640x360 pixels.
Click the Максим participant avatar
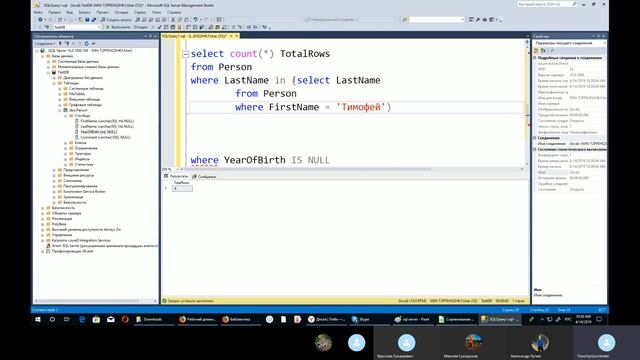coord(473,342)
